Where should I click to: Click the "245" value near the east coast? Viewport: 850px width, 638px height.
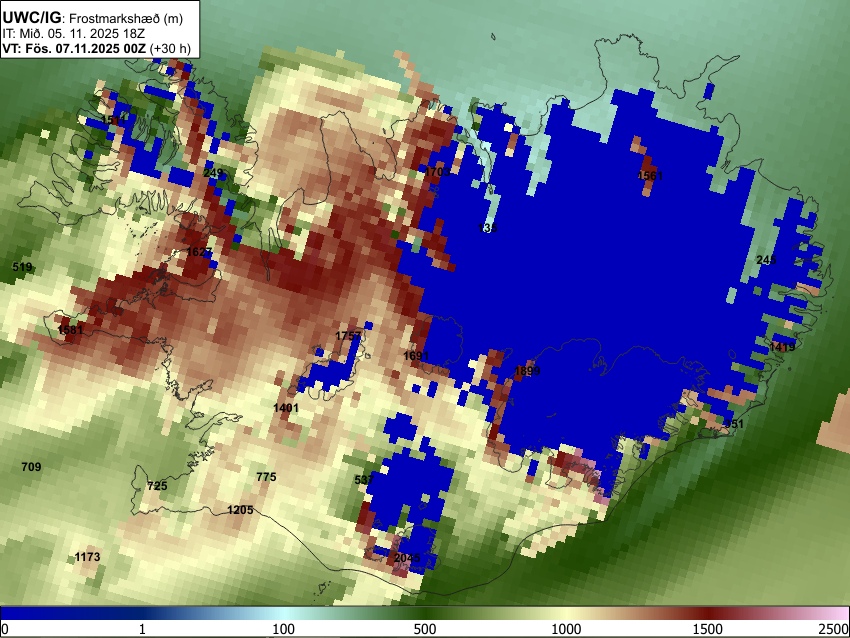pyautogui.click(x=766, y=260)
